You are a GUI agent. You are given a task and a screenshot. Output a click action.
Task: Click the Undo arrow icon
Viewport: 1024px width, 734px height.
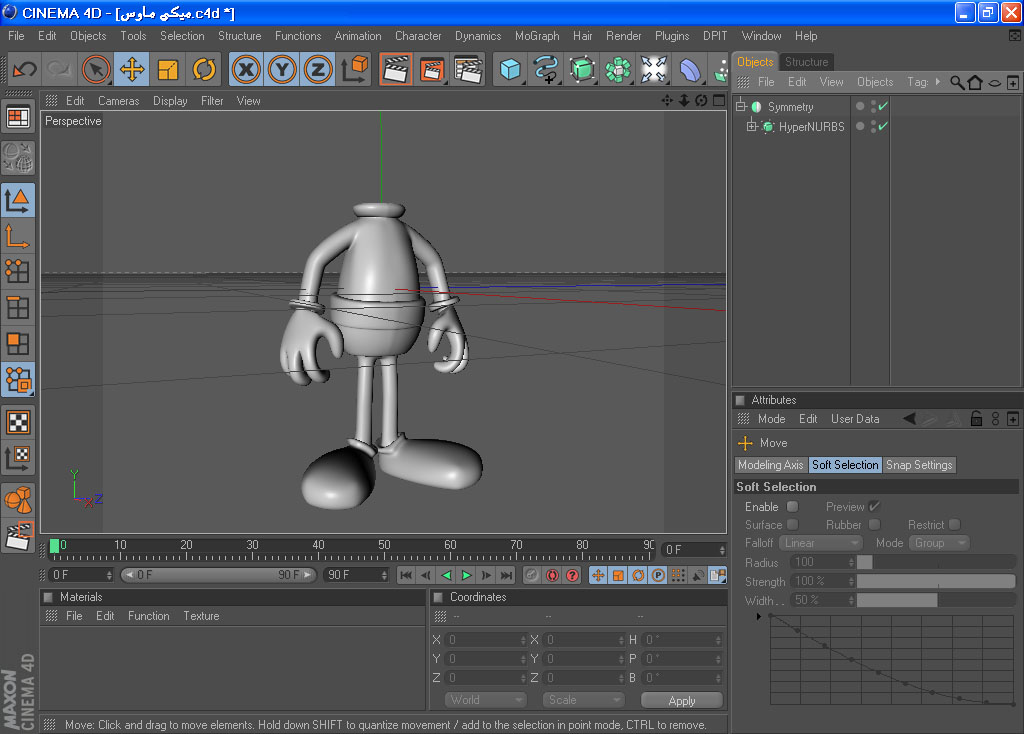(x=25, y=69)
